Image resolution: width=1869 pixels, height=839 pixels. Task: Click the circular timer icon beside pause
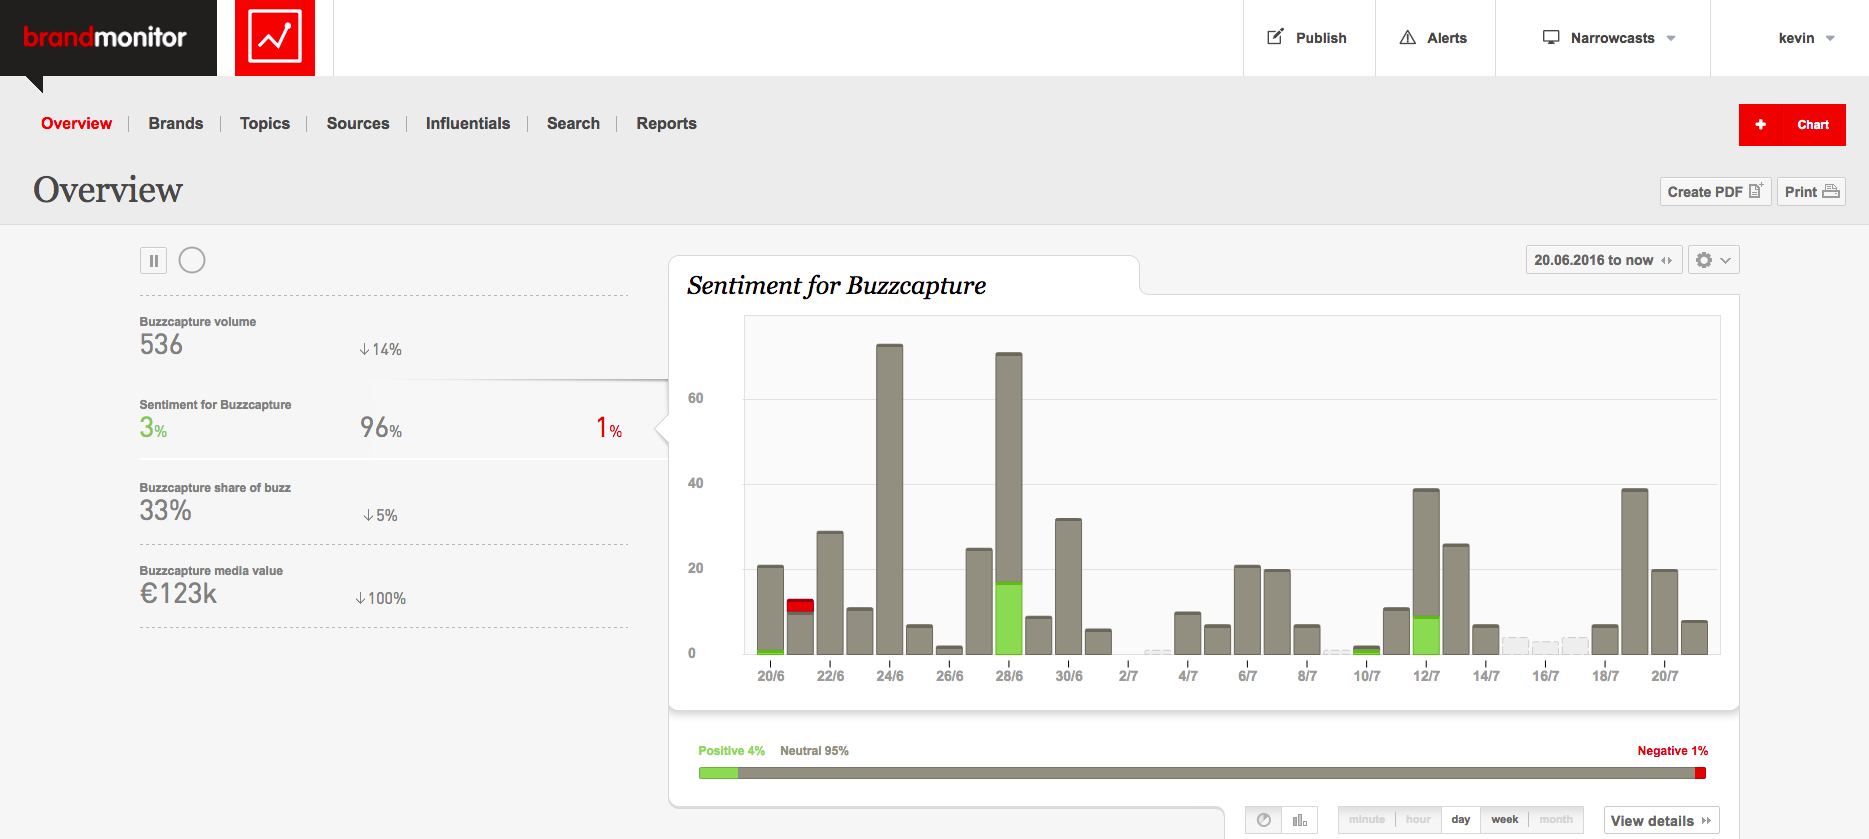pos(192,261)
